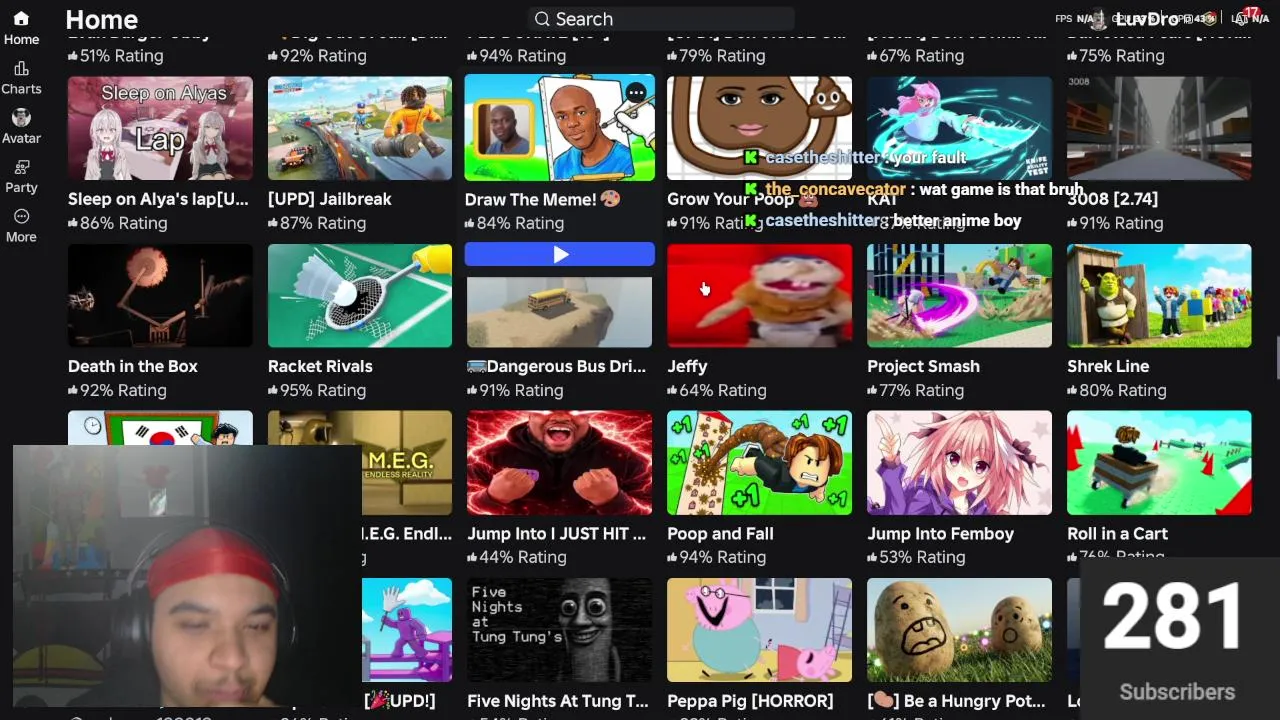Viewport: 1280px width, 720px height.
Task: Click the '3008 [2.74]' title
Action: click(1112, 199)
